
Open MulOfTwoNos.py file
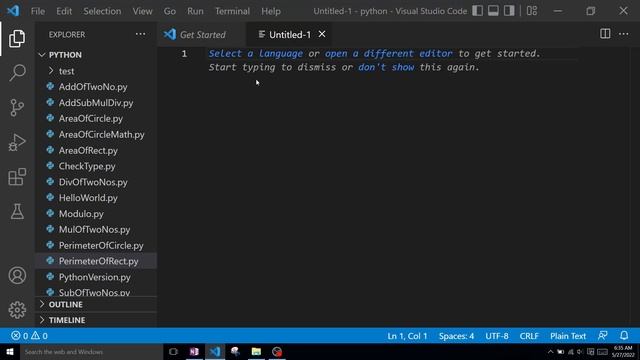tap(96, 229)
